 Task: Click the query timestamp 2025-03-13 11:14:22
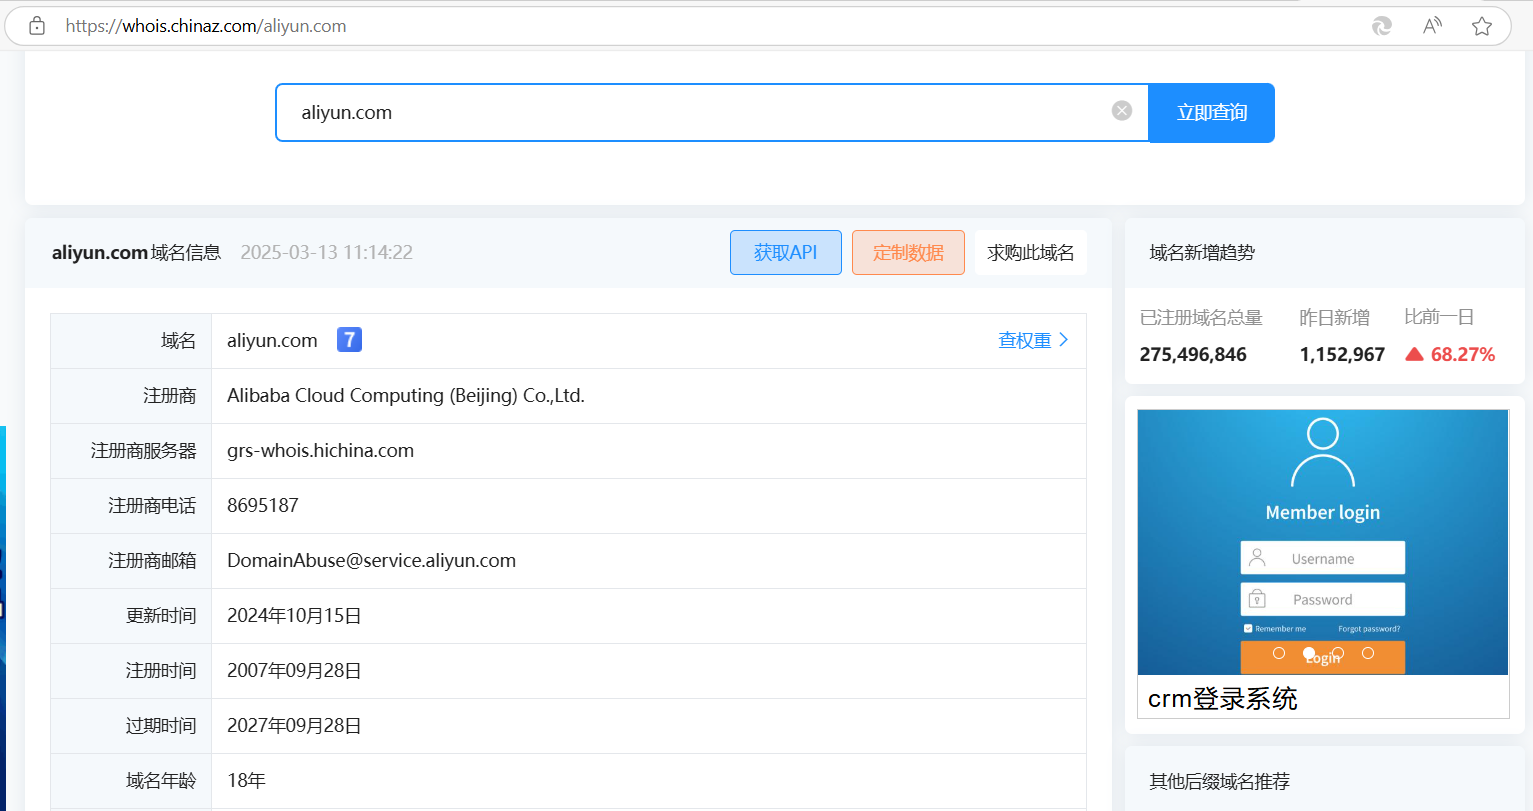click(327, 252)
